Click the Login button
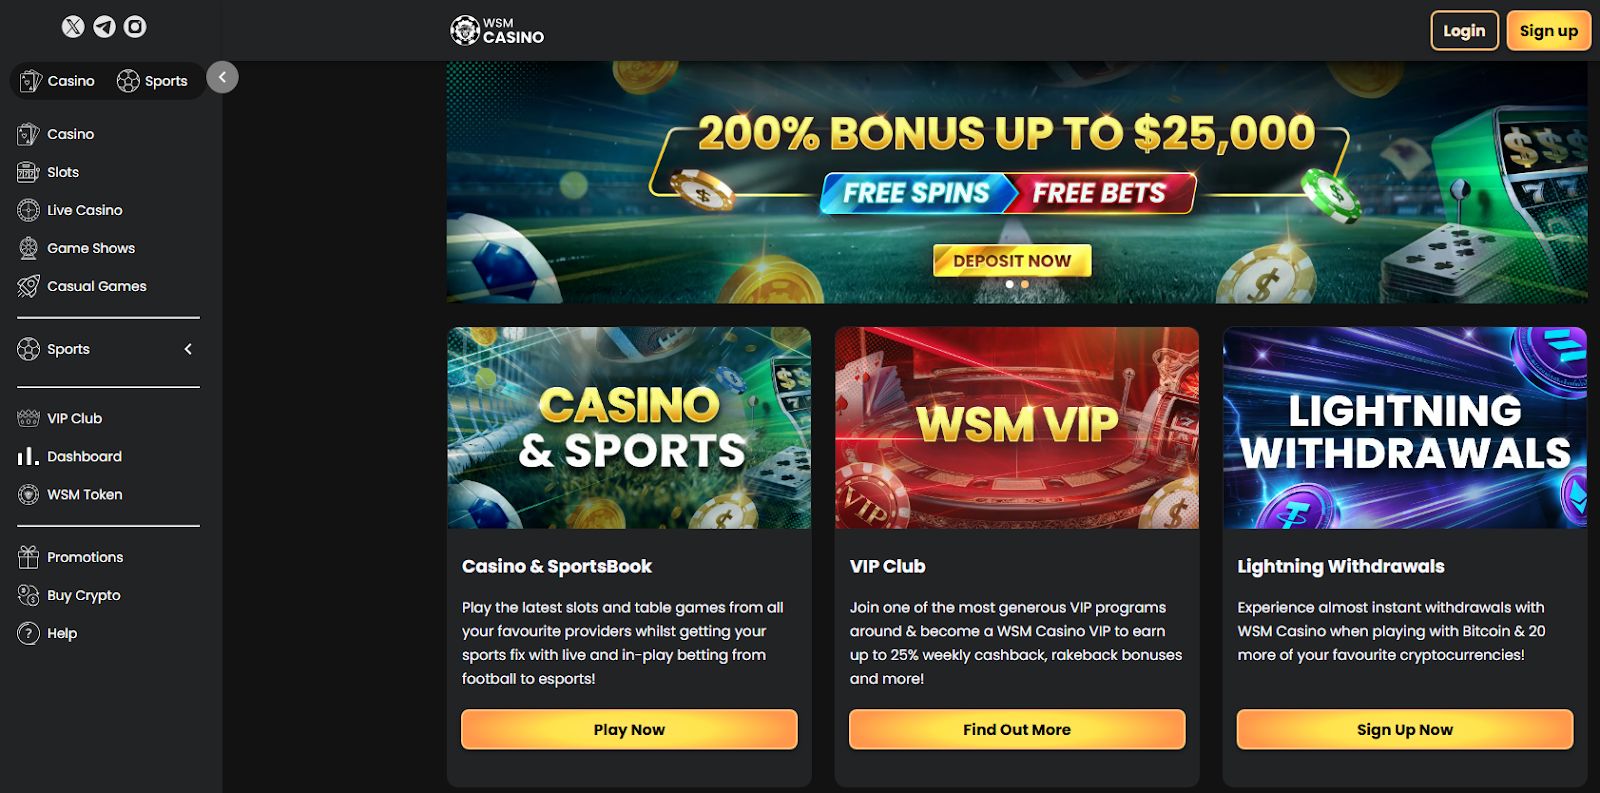Viewport: 1600px width, 793px height. point(1464,31)
